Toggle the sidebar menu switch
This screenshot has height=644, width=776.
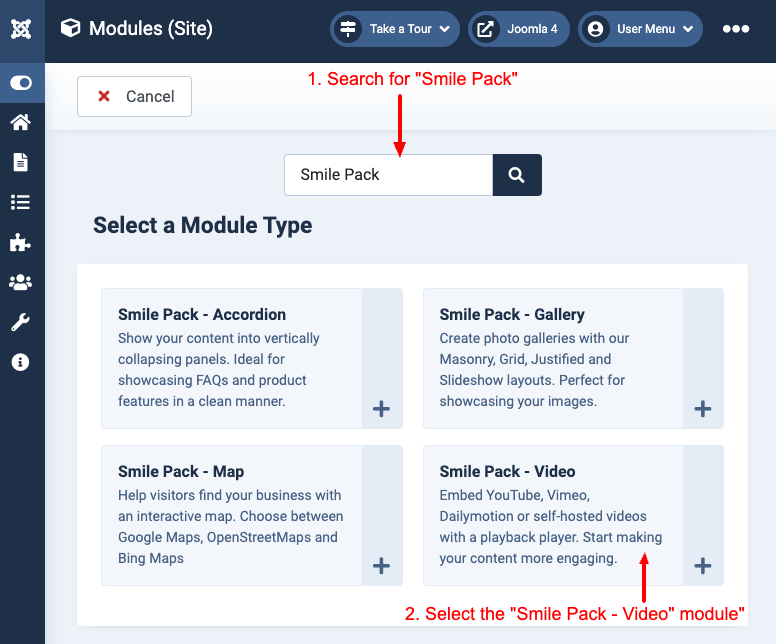21,83
